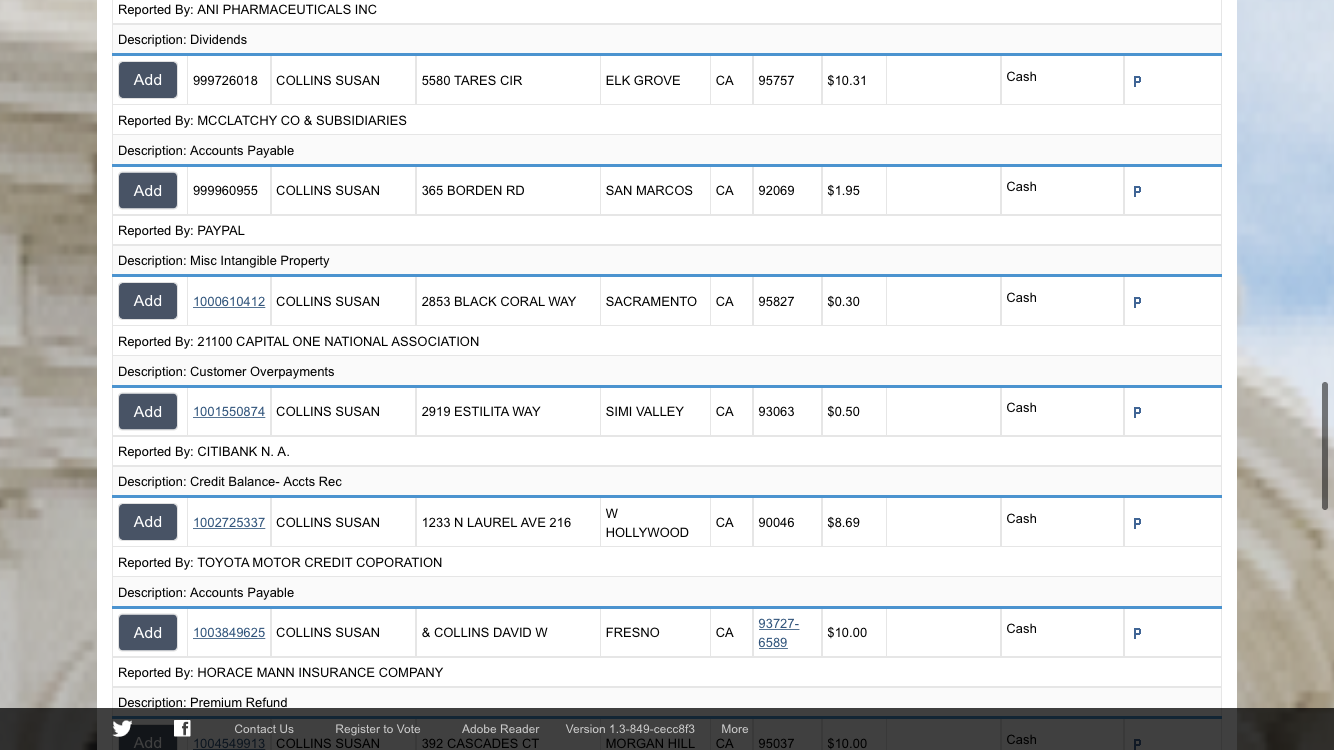1334x750 pixels.
Task: Click amount $8.69
Action: 843,522
